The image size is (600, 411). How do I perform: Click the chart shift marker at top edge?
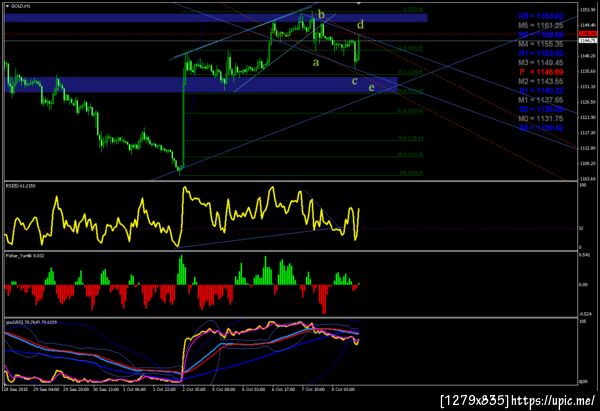click(x=359, y=3)
